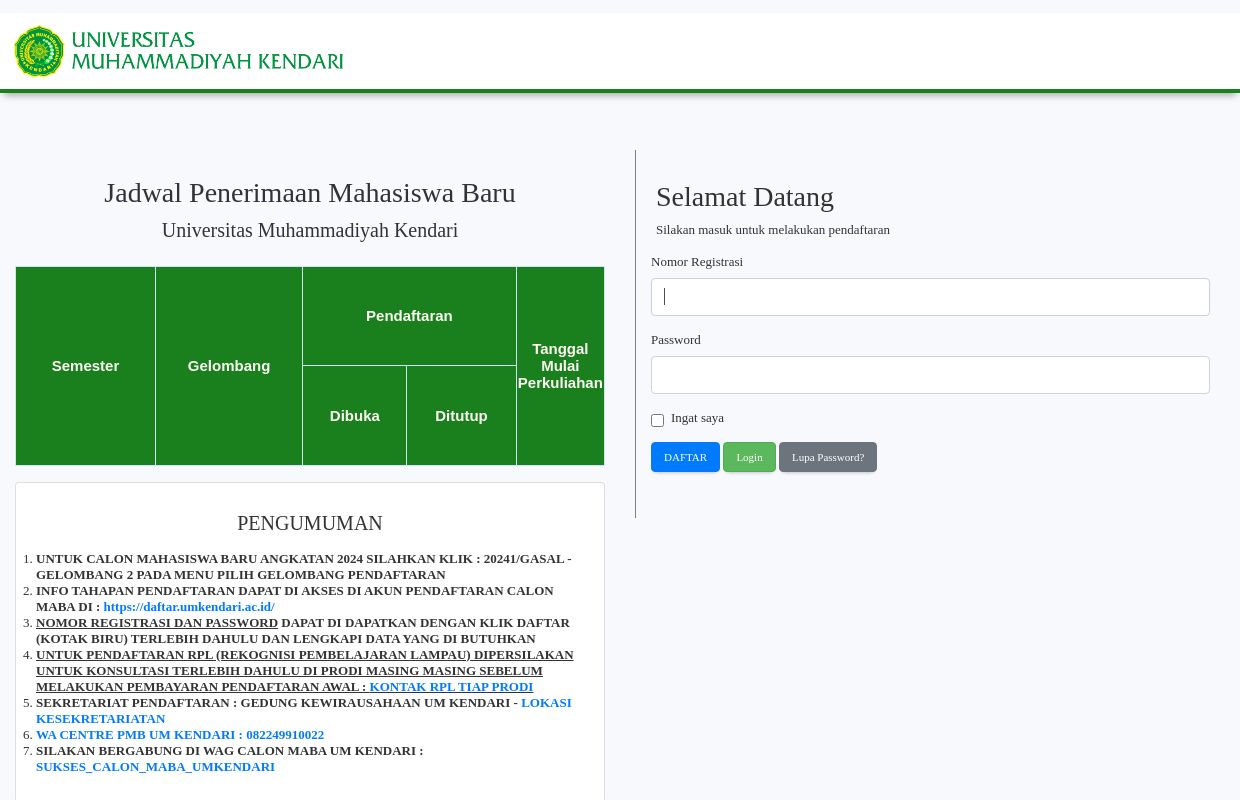
Task: Enable the Ingat saya checkbox
Action: coord(657,420)
